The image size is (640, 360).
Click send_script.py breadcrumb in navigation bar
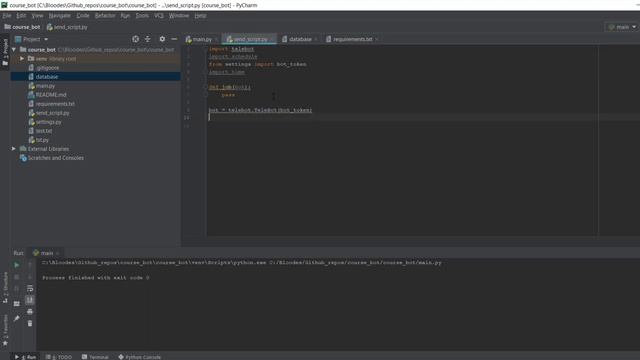click(x=67, y=27)
